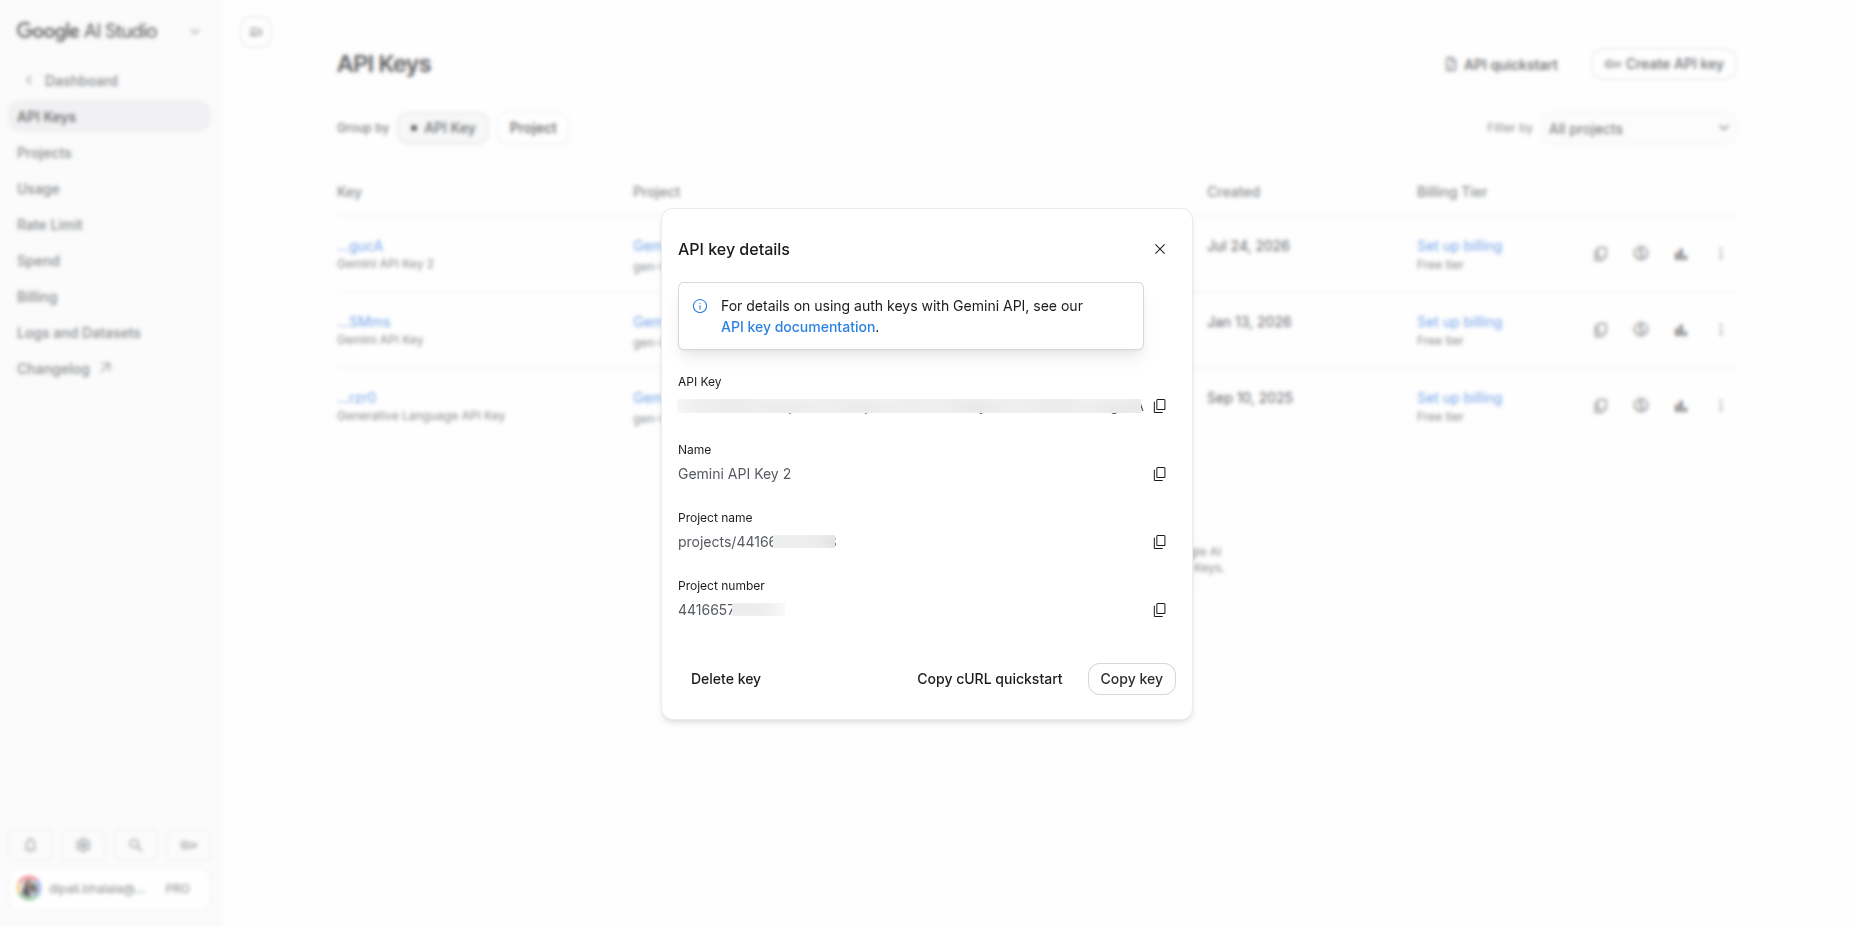Copy the Project number value icon
This screenshot has width=1854, height=927.
coord(1160,610)
